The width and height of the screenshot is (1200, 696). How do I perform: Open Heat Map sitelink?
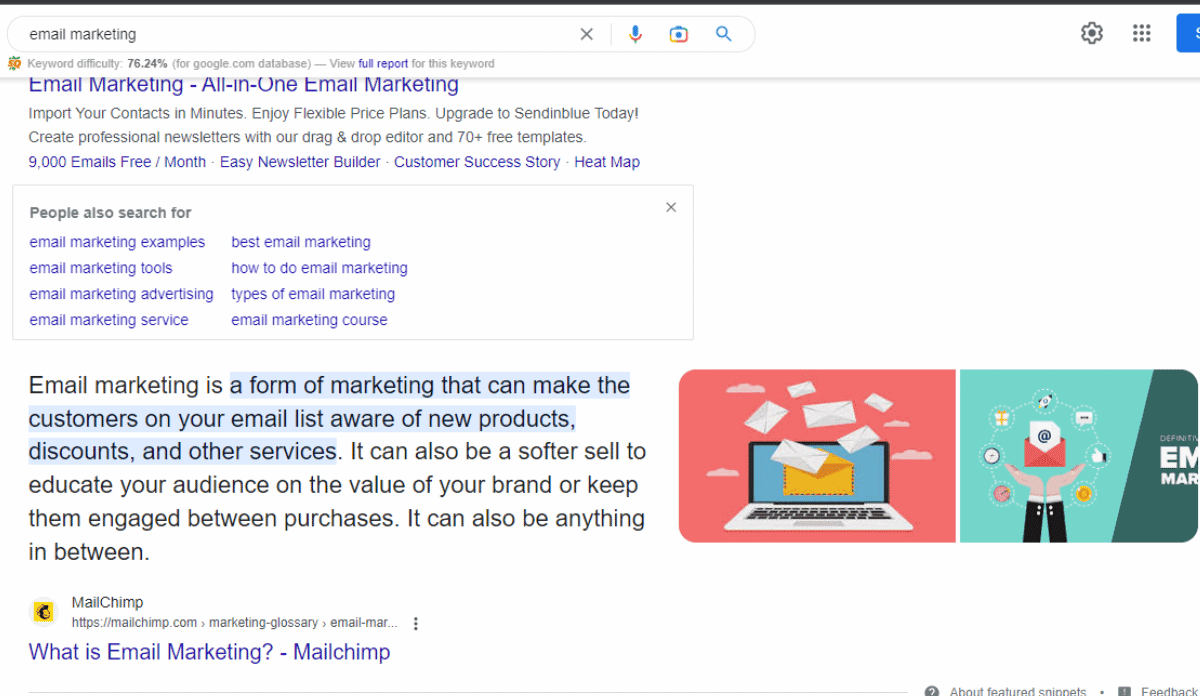point(607,162)
